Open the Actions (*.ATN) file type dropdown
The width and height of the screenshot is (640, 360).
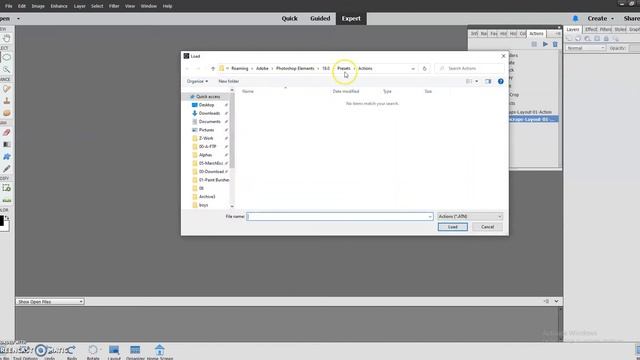[x=470, y=216]
